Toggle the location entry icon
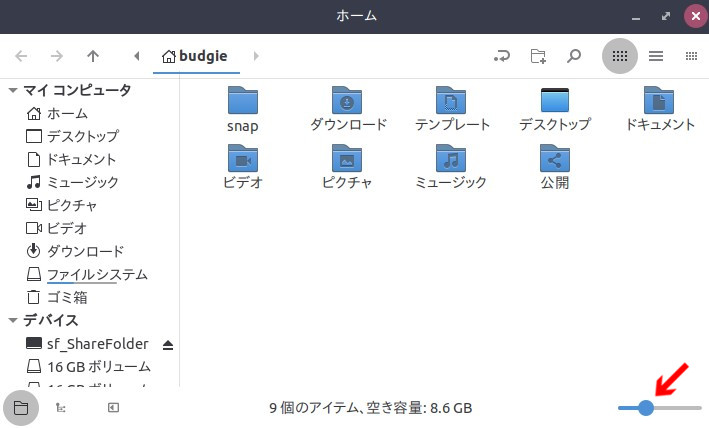The width and height of the screenshot is (709, 428). pyautogui.click(x=502, y=56)
